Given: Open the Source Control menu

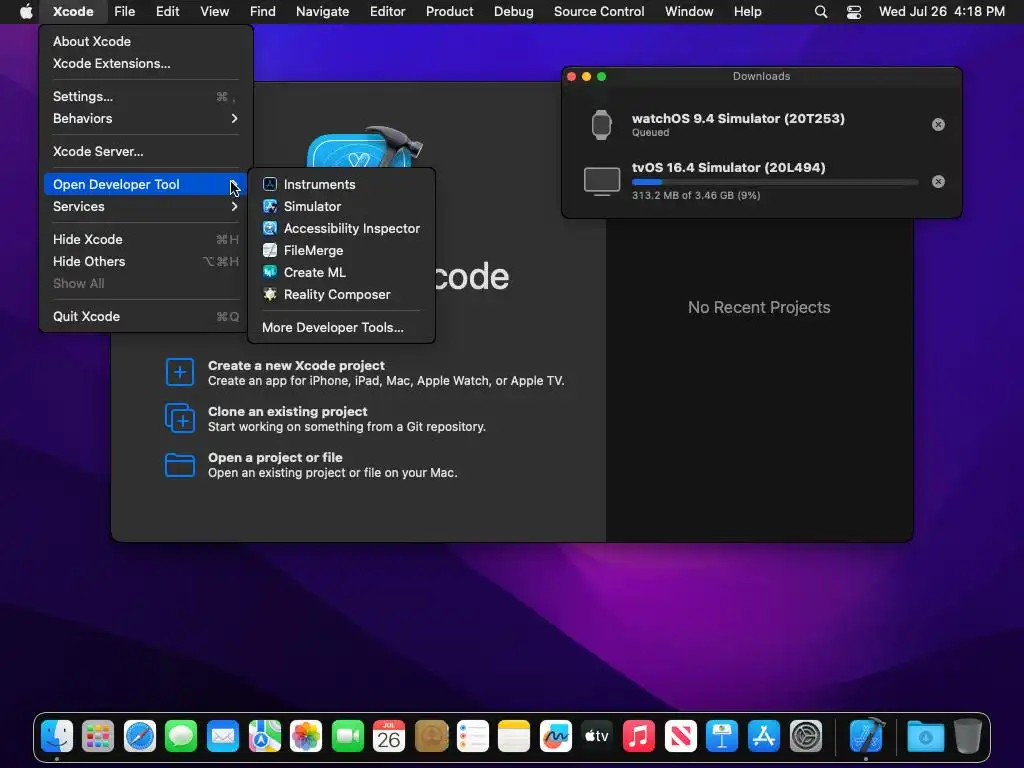Looking at the screenshot, I should pyautogui.click(x=599, y=12).
